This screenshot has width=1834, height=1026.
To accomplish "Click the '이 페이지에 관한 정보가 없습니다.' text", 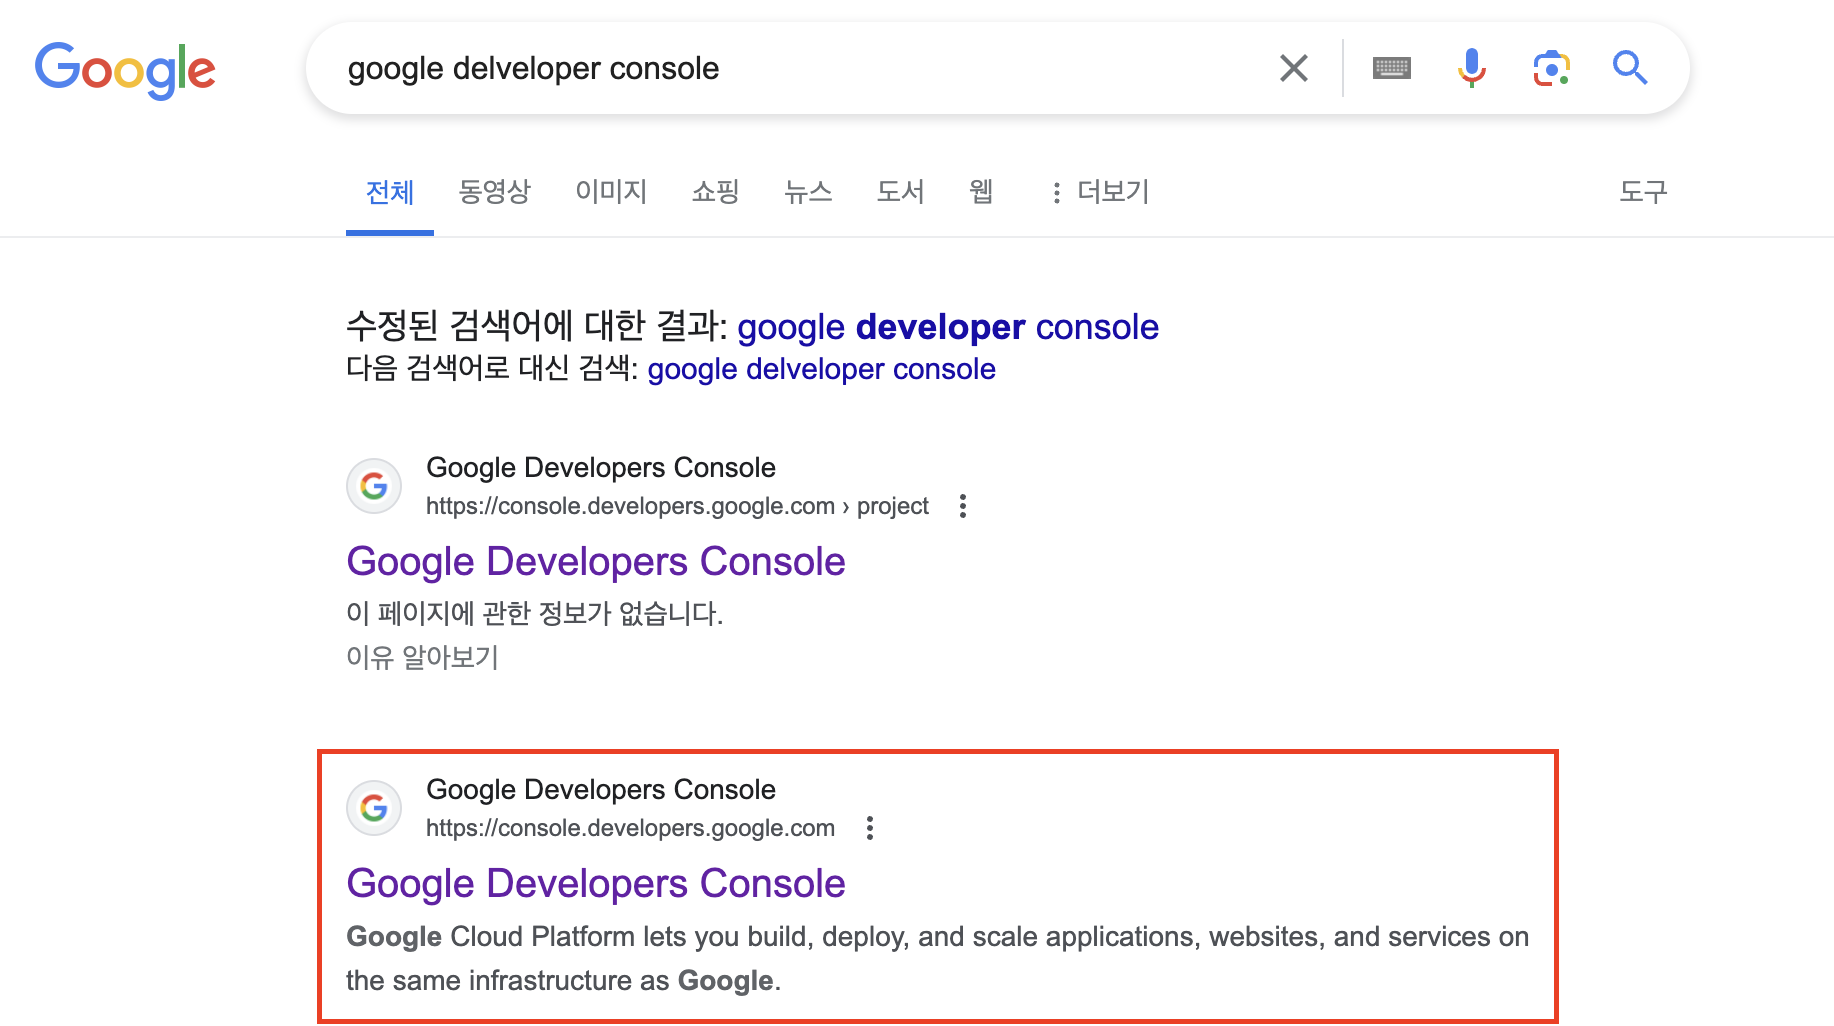I will 535,613.
